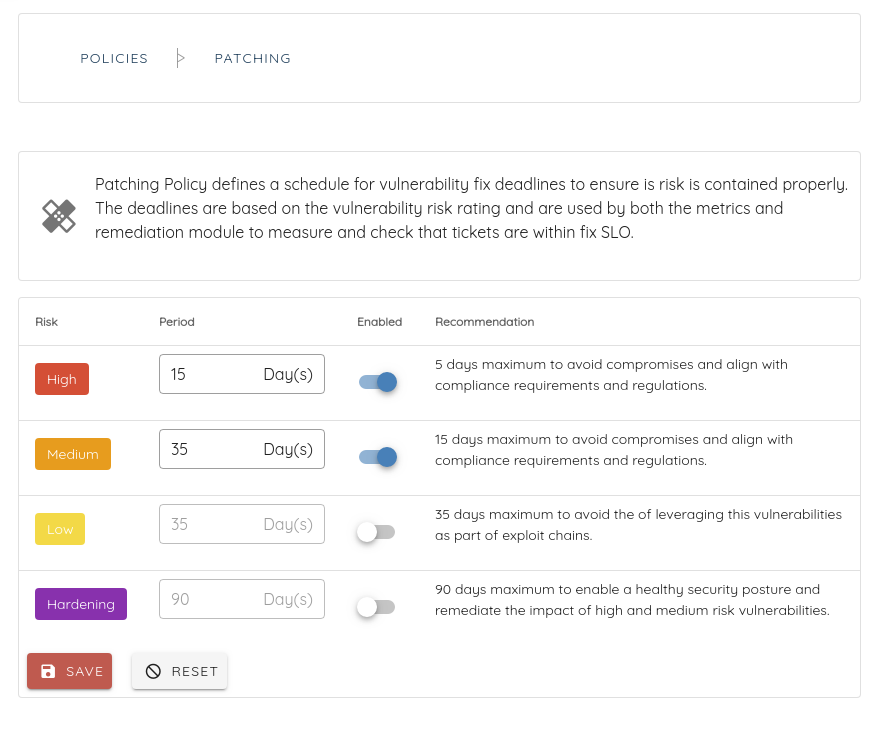The image size is (895, 729).
Task: Click the bandage patching policy icon
Action: [x=59, y=216]
